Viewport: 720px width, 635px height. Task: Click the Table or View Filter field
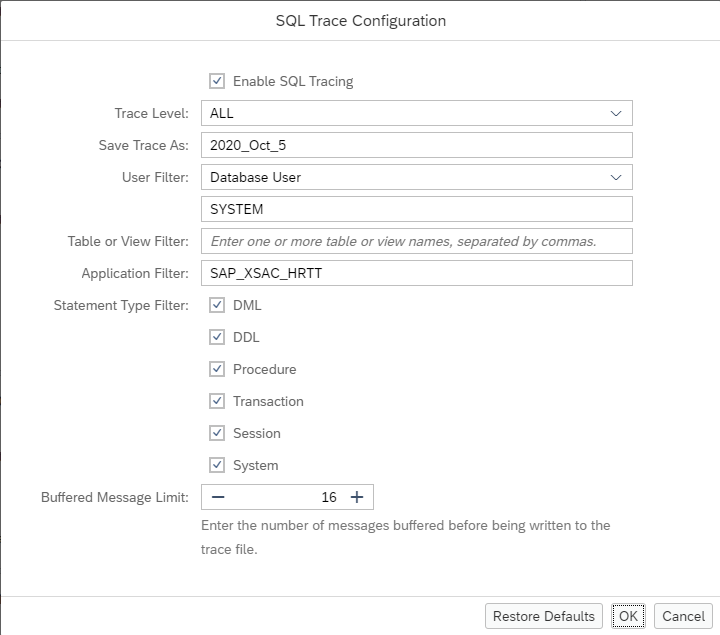click(x=417, y=241)
